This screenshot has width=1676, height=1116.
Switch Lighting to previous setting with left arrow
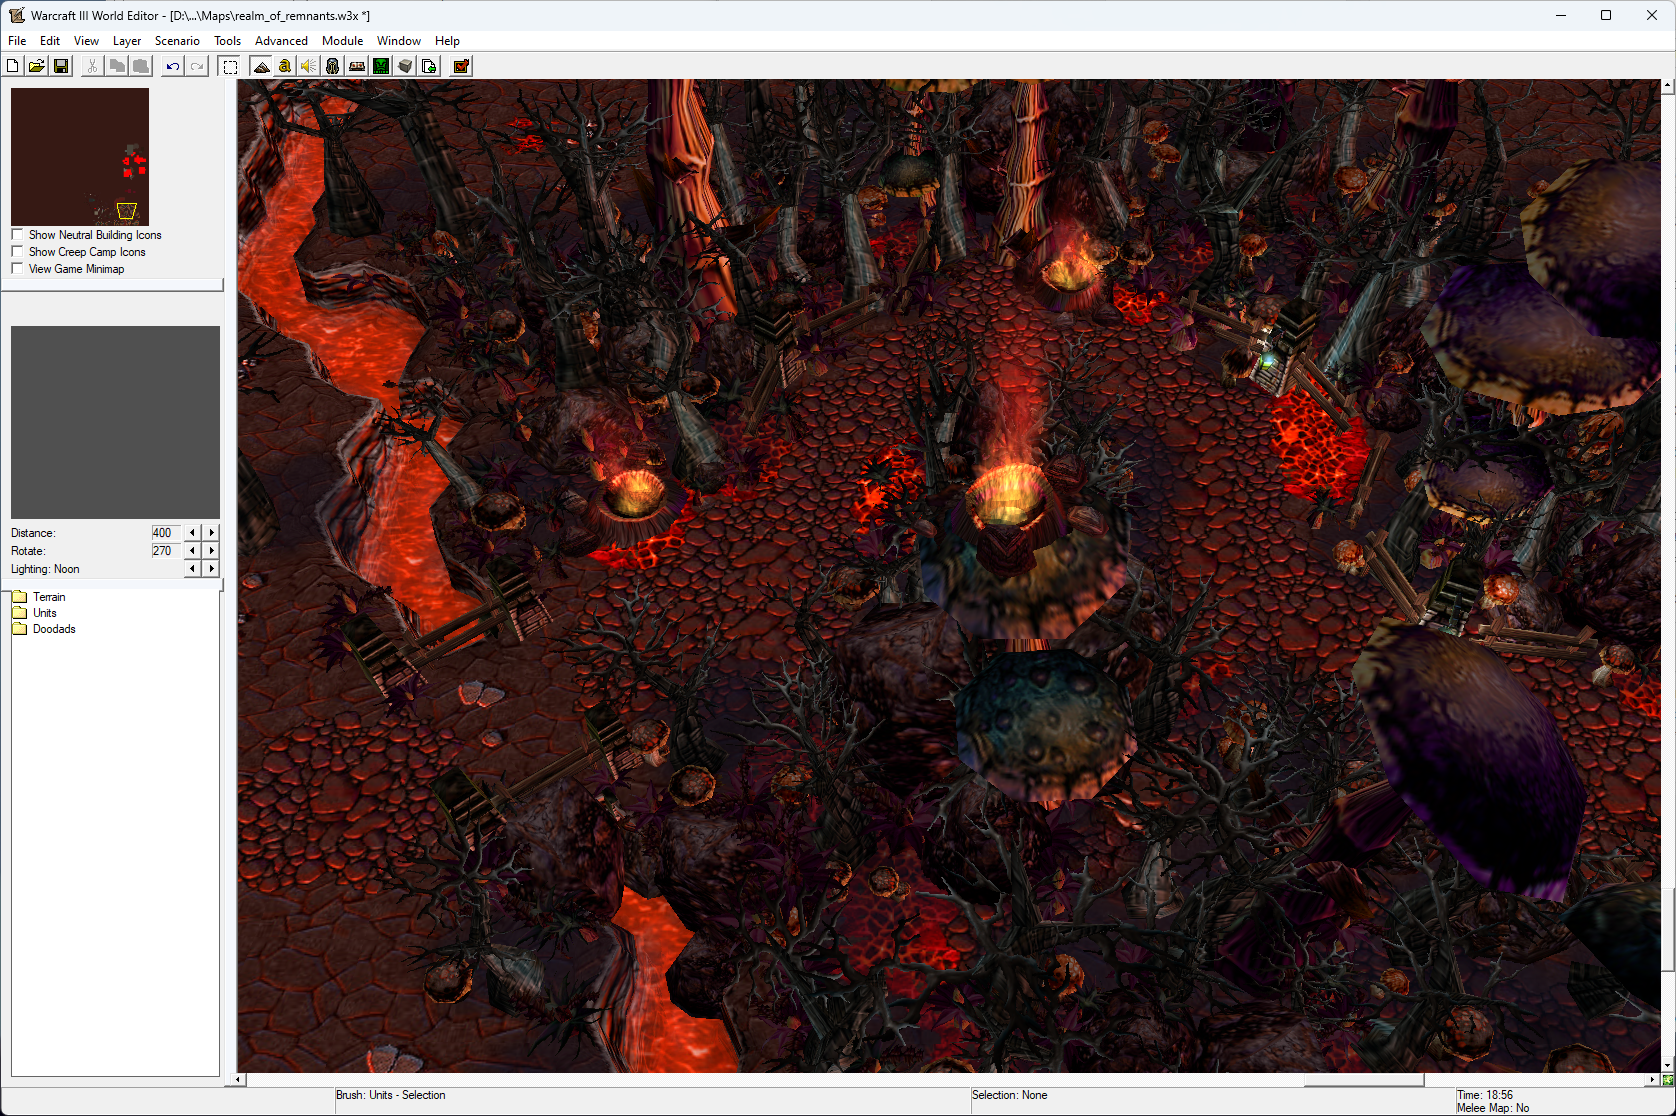(x=192, y=569)
